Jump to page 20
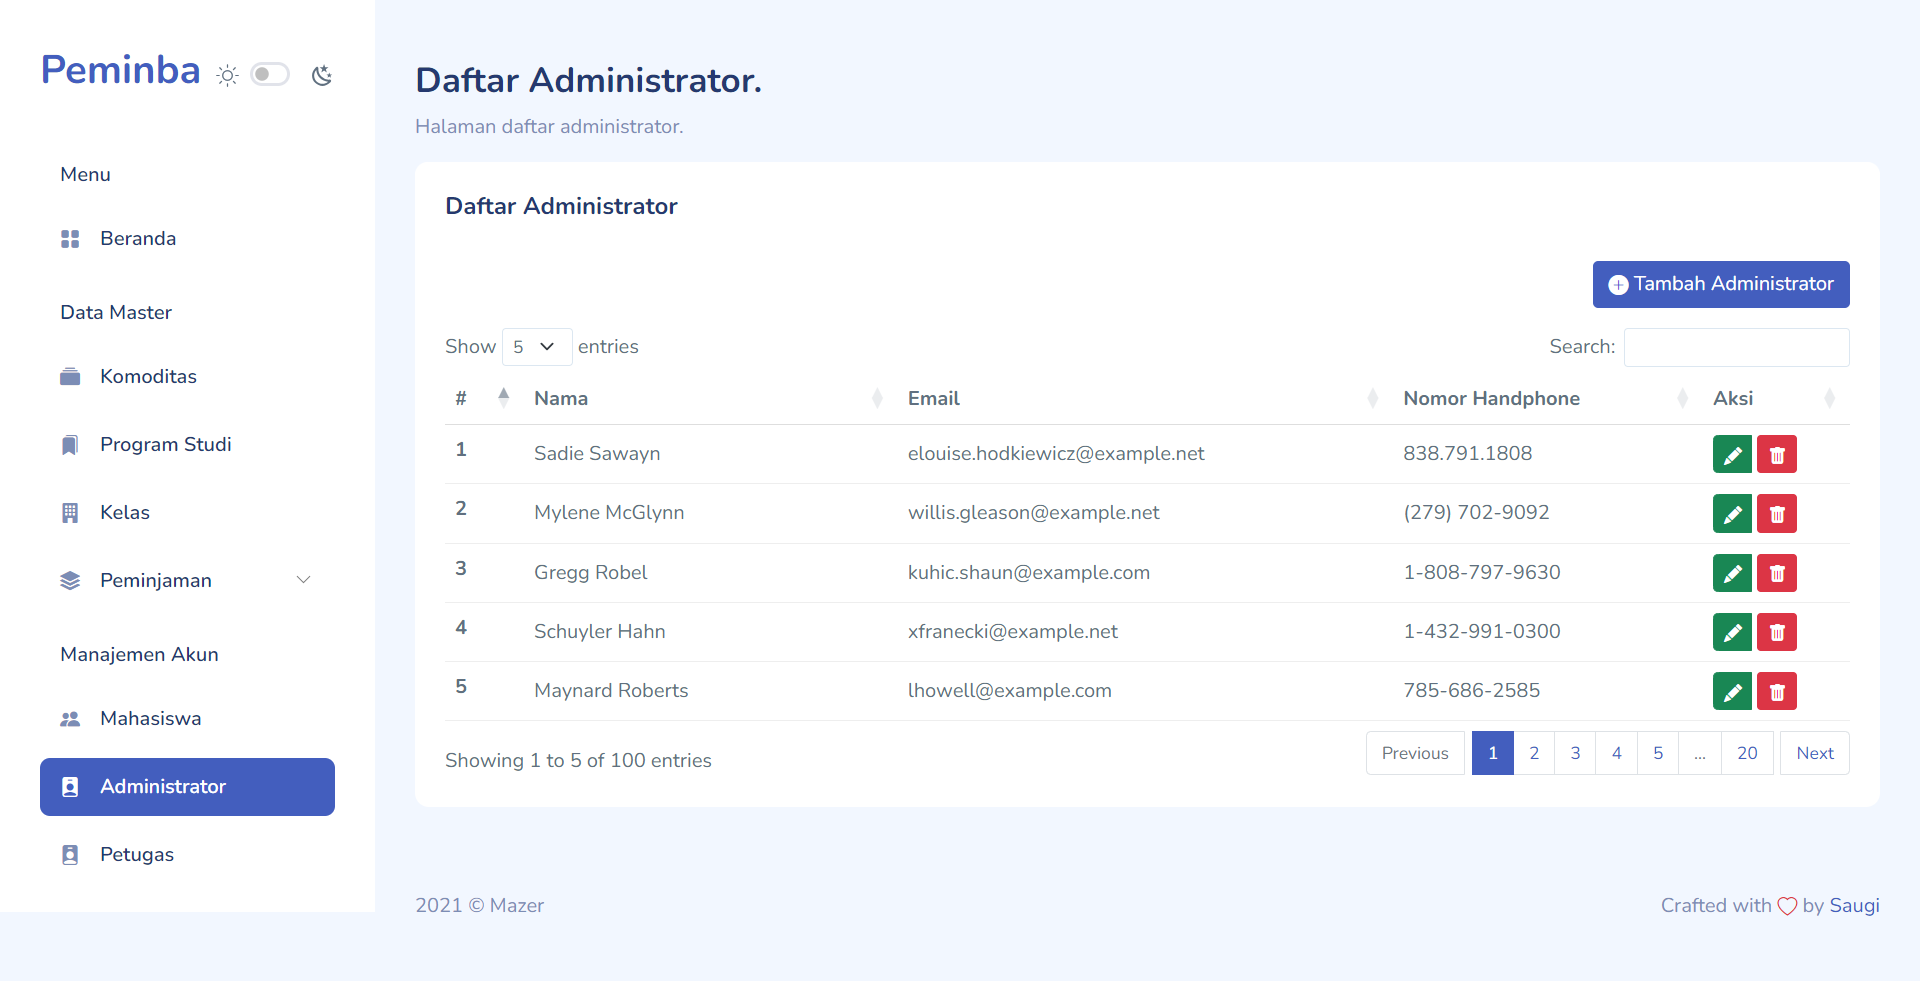Image resolution: width=1920 pixels, height=981 pixels. click(1747, 753)
